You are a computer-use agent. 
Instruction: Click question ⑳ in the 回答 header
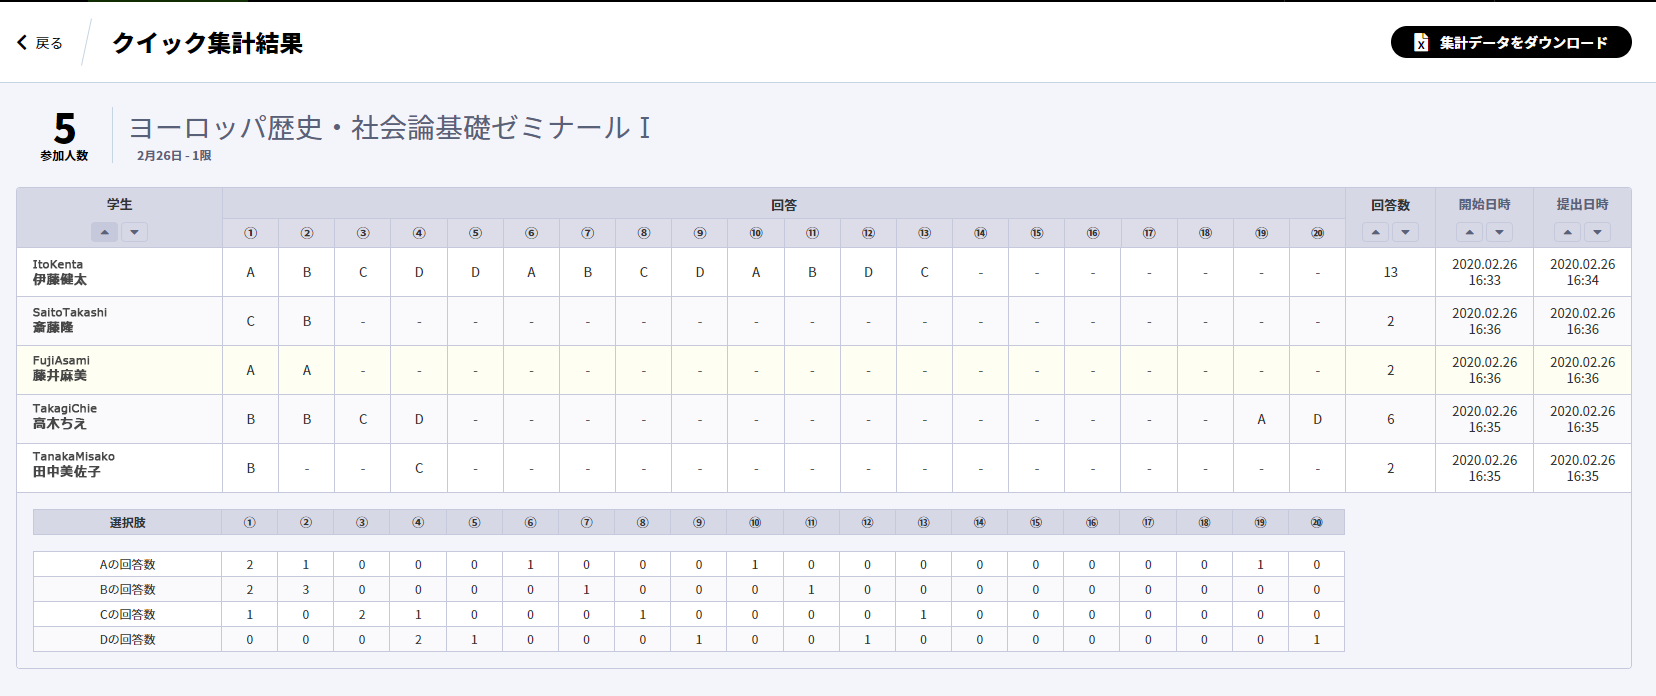(x=1317, y=233)
